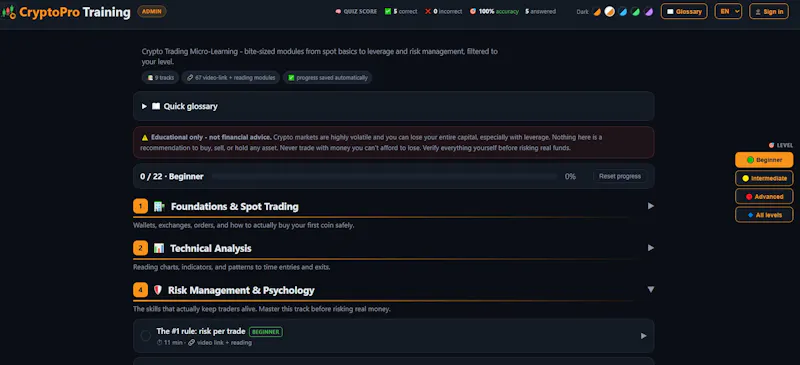Click the target icon above the LEVEL label
The width and height of the screenshot is (800, 365).
pyautogui.click(x=771, y=145)
